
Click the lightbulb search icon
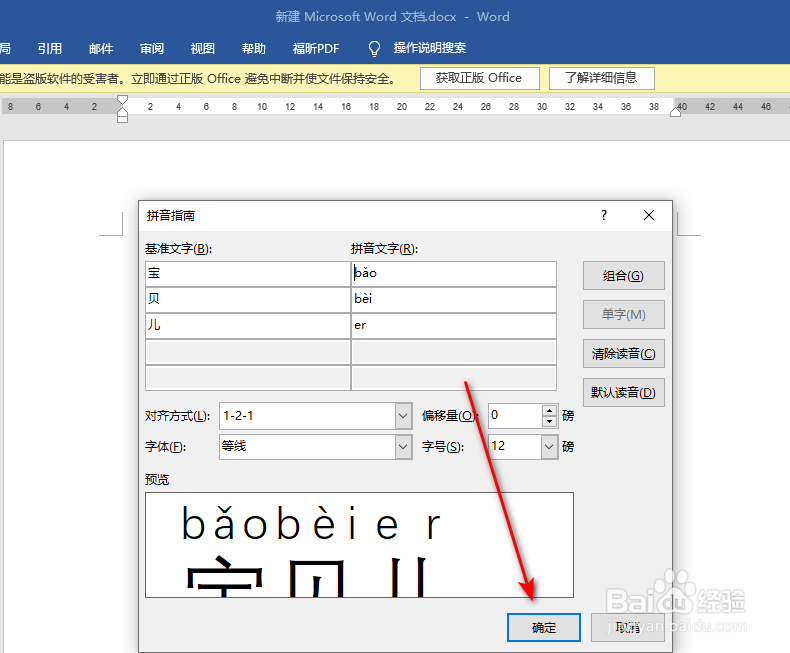[x=374, y=49]
